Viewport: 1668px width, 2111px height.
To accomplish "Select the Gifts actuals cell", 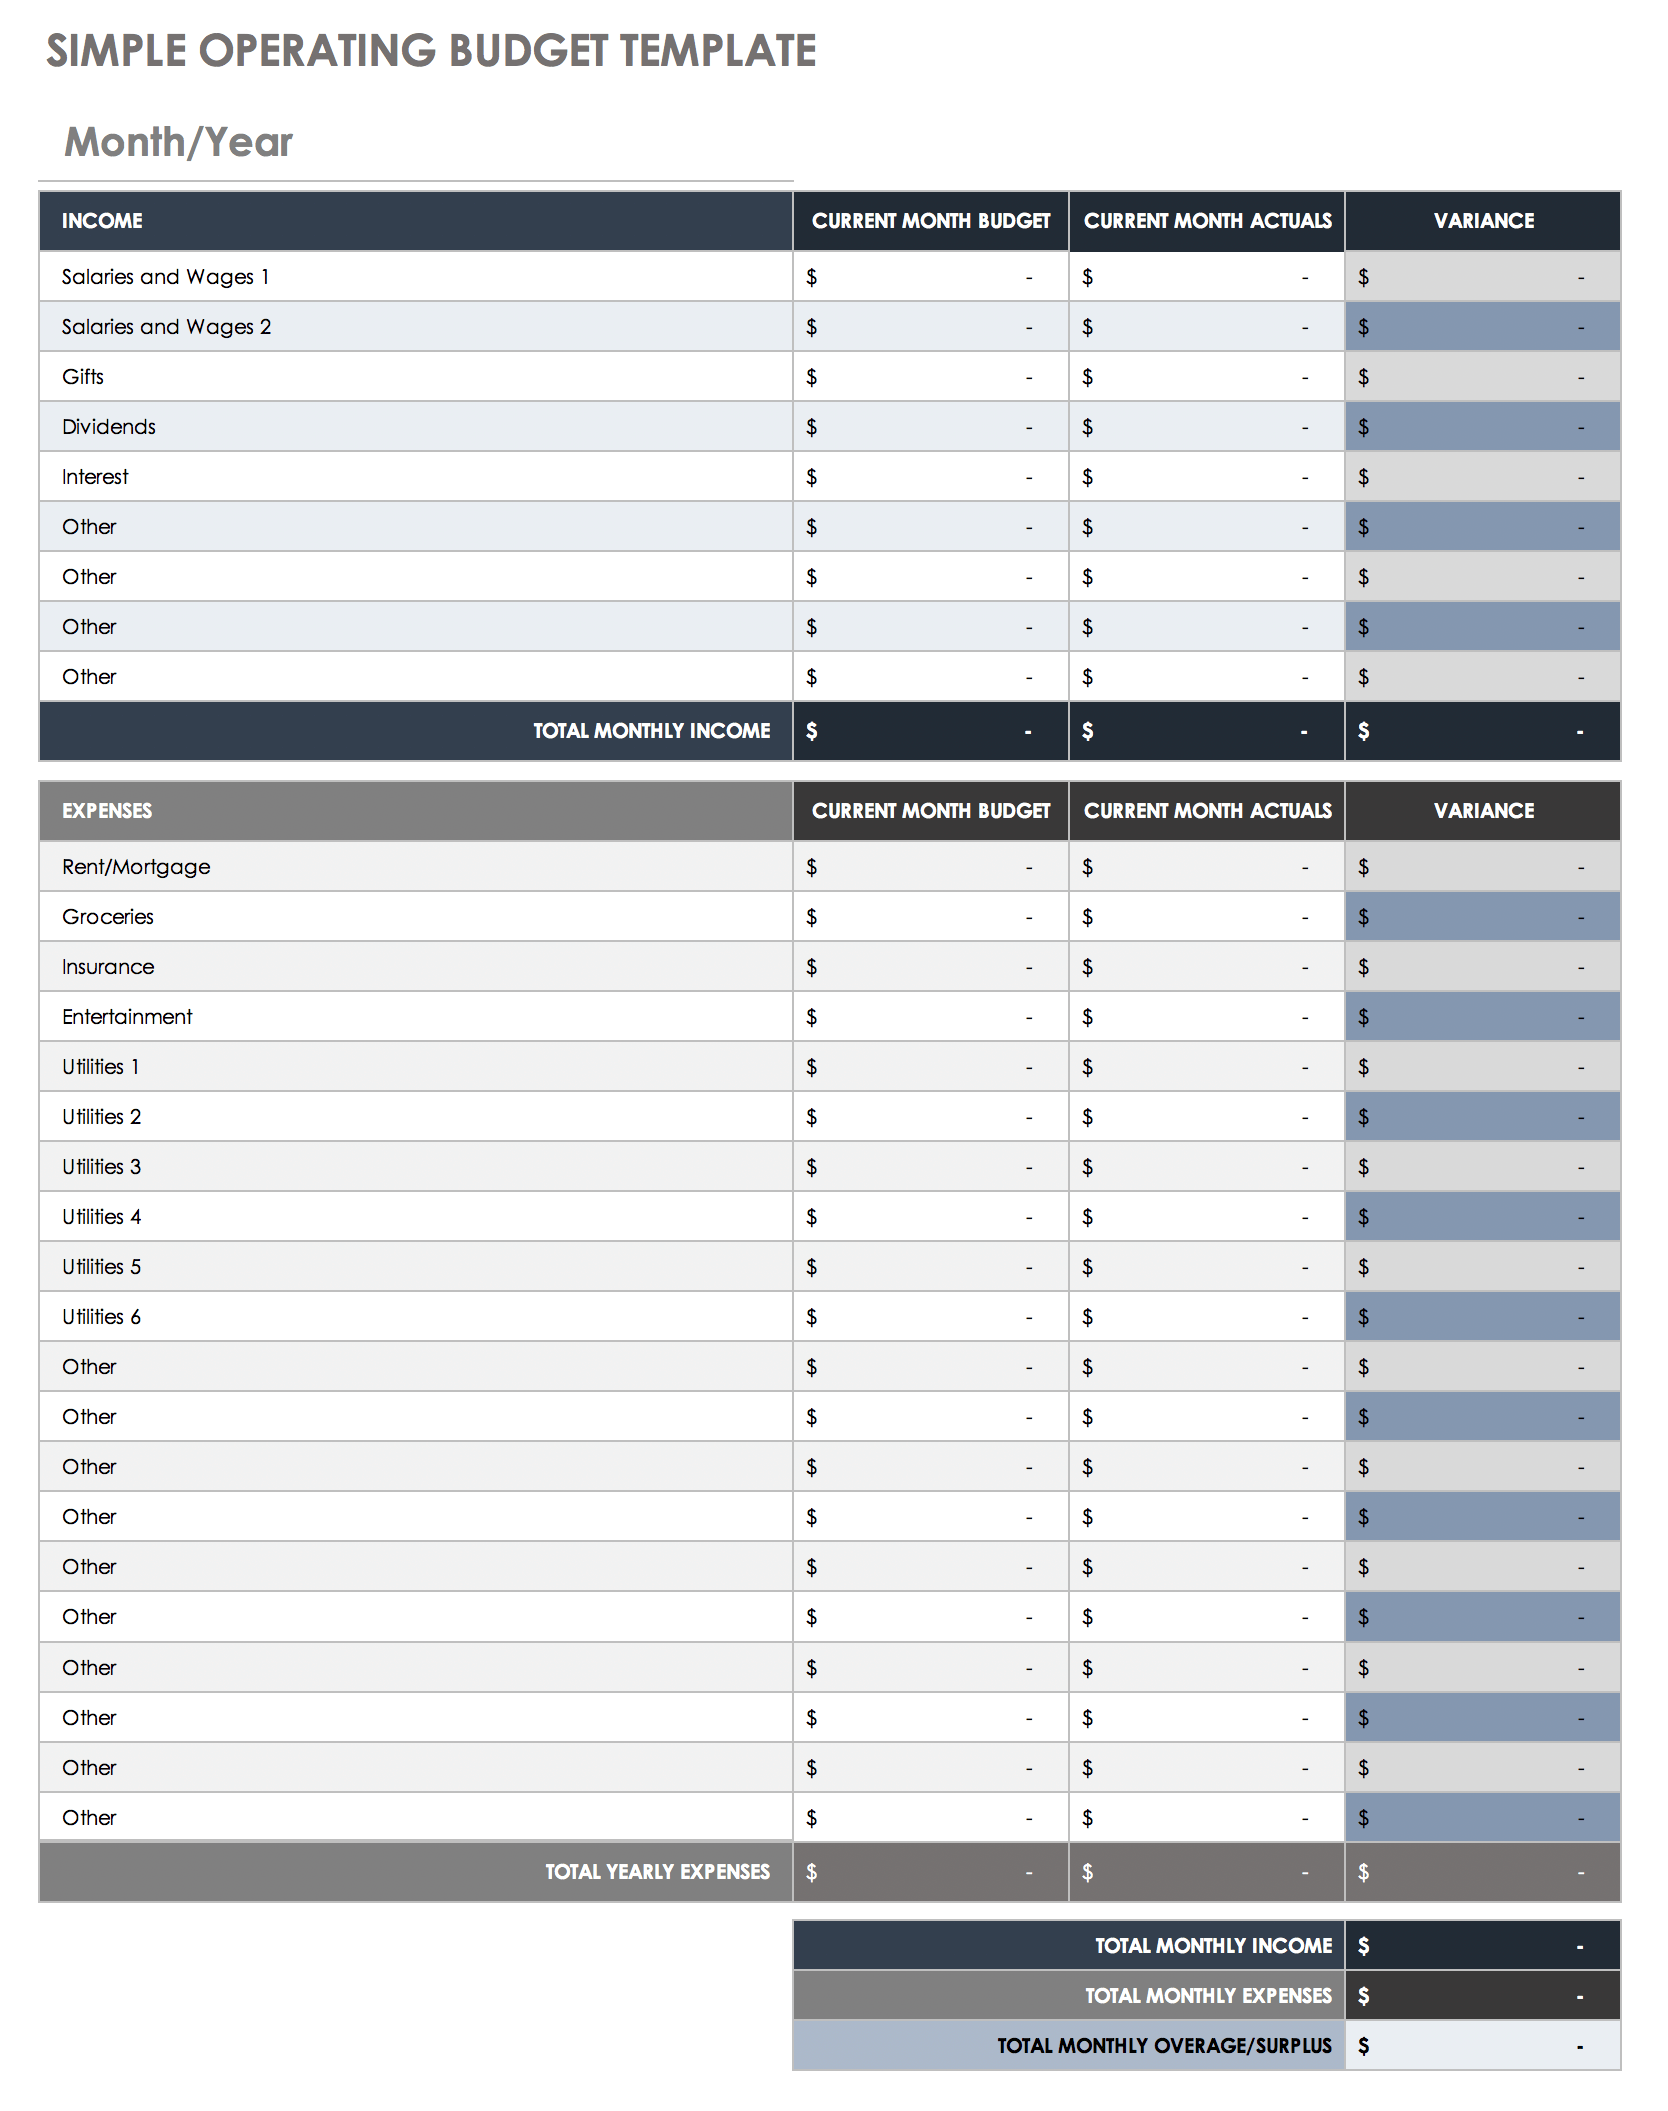I will [1206, 377].
